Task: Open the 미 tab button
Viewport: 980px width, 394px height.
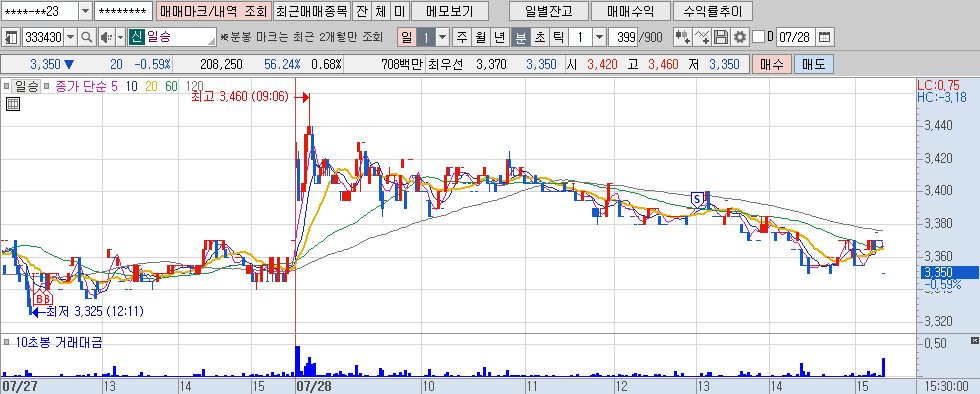Action: [x=400, y=11]
